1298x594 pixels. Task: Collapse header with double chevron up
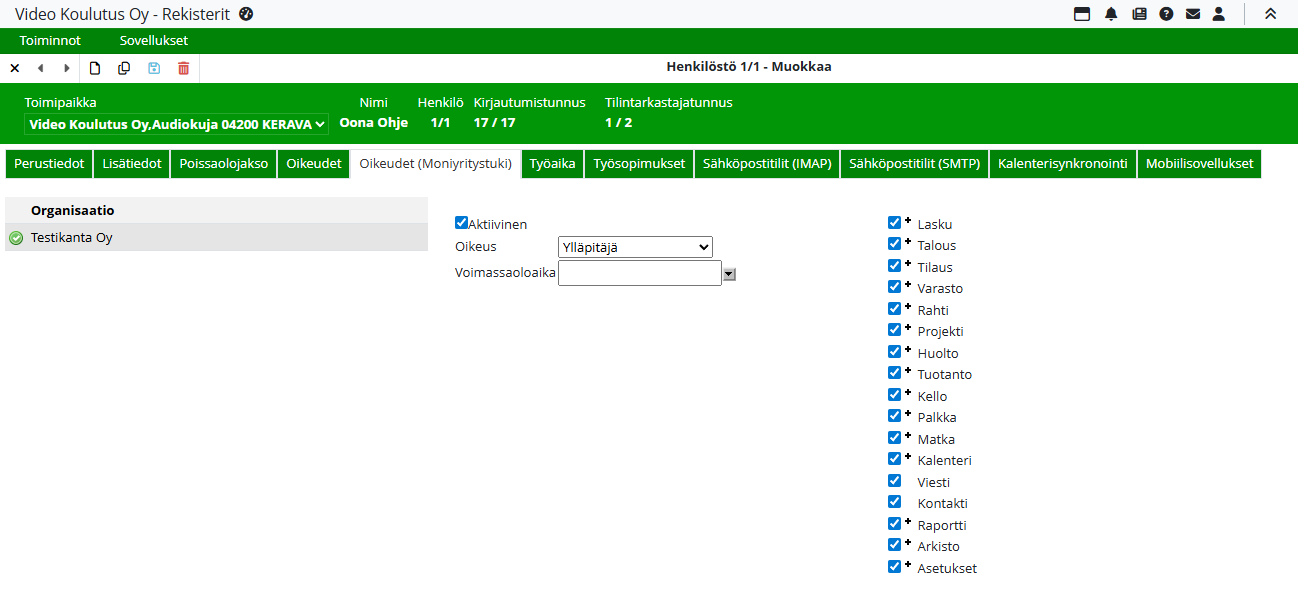point(1270,14)
